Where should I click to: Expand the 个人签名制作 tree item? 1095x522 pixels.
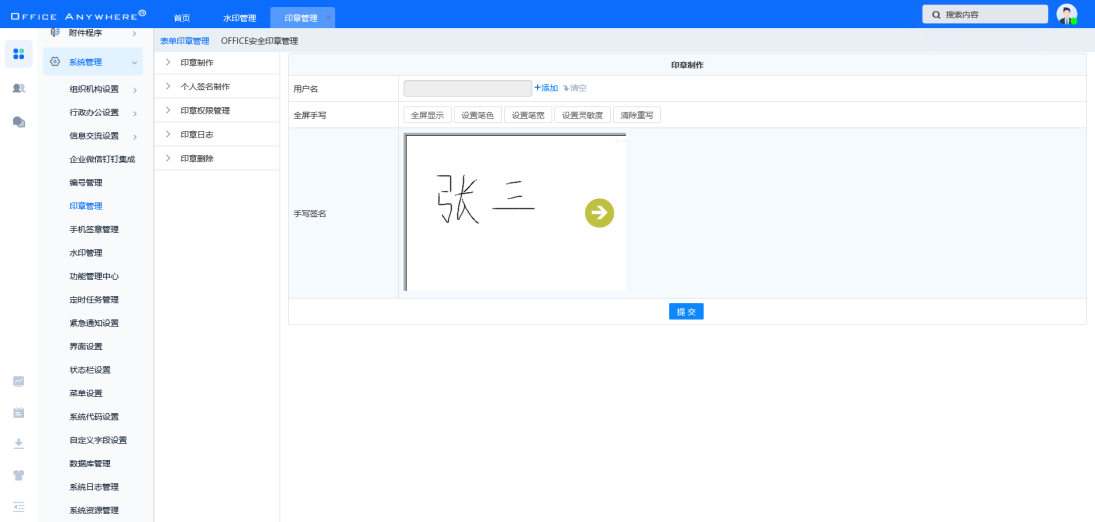pyautogui.click(x=168, y=86)
